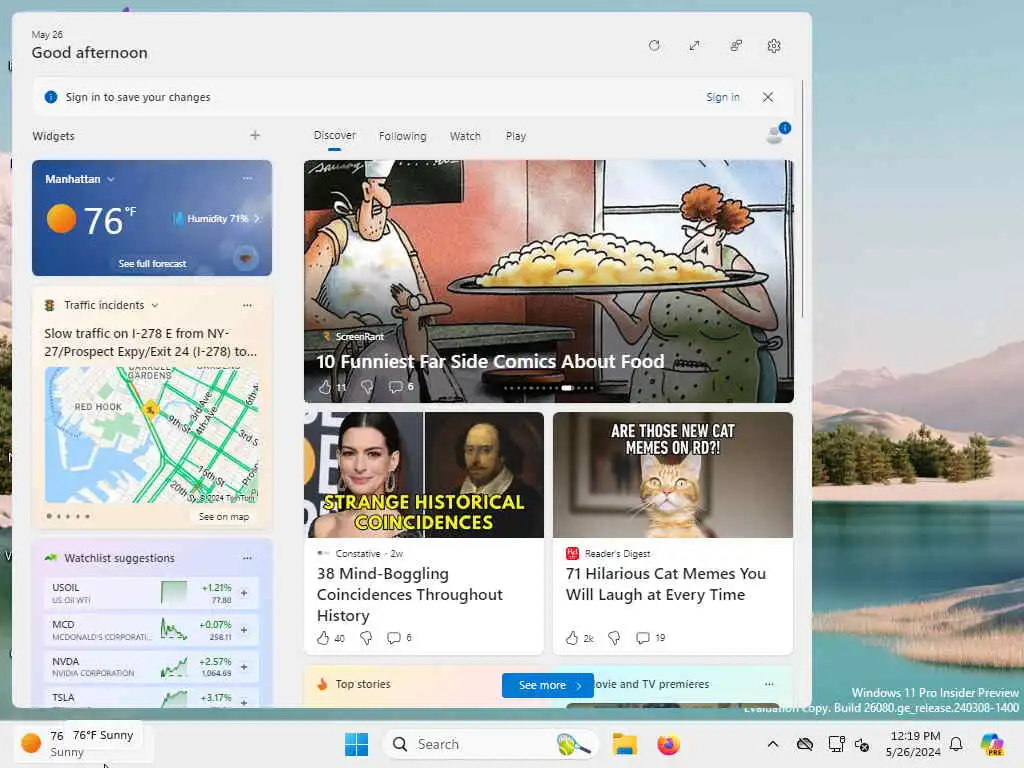Viewport: 1024px width, 768px height.
Task: Add a new widget with plus icon
Action: [x=255, y=135]
